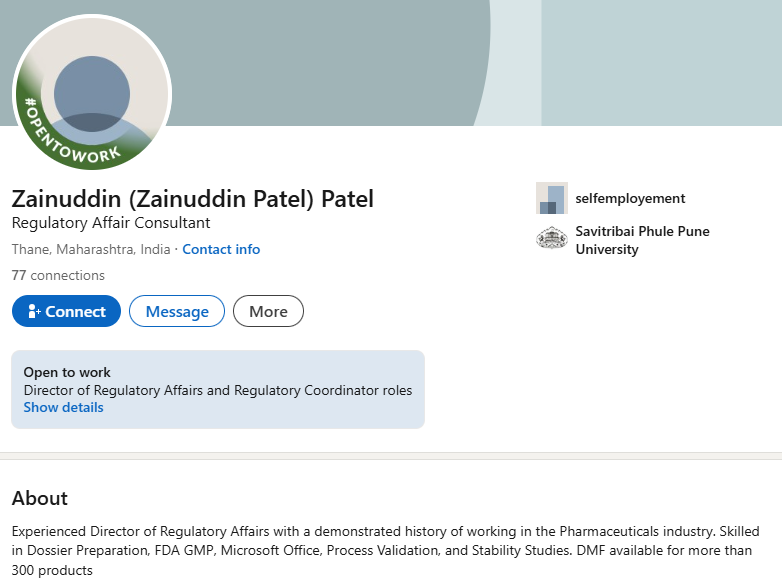Open the Savitribai Phule Pune University link
The width and height of the screenshot is (782, 586).
pos(642,240)
